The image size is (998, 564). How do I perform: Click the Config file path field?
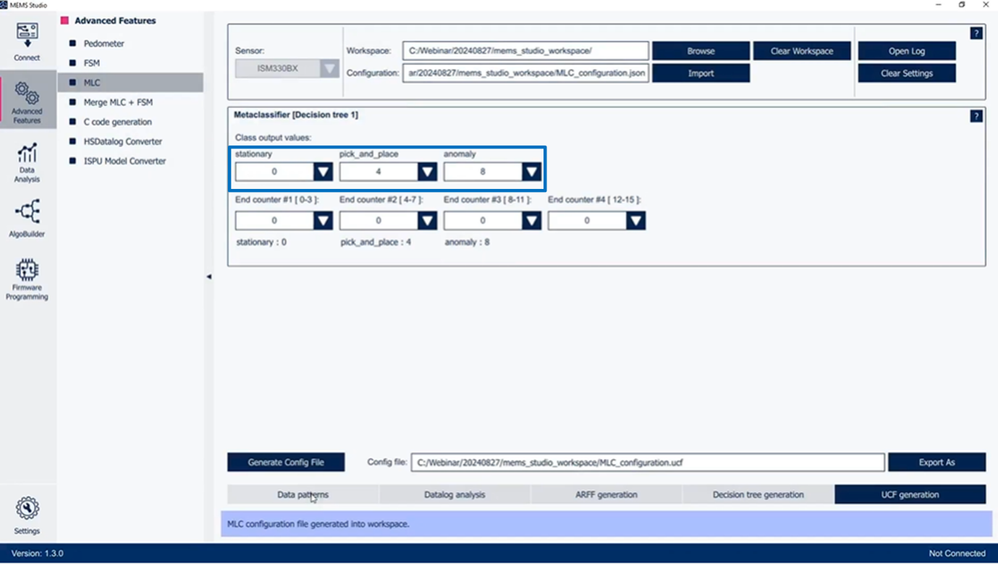[x=648, y=462]
